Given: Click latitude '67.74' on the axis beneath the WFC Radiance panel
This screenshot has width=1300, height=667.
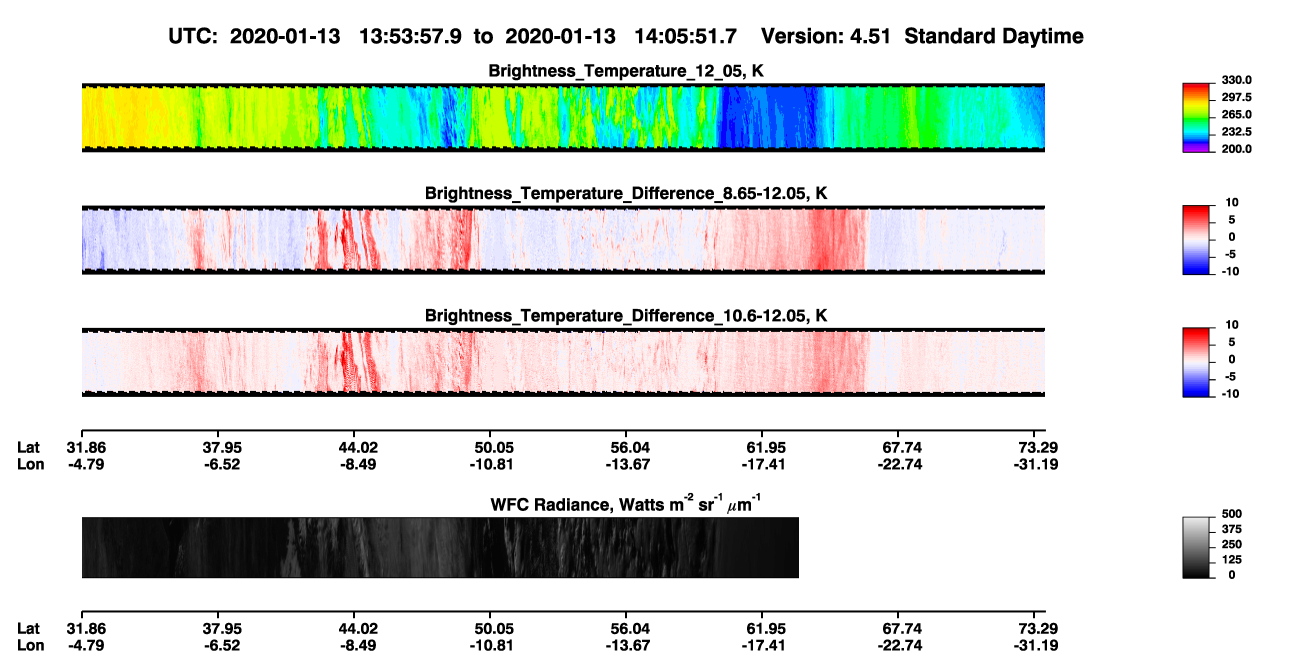Looking at the screenshot, I should pos(900,628).
